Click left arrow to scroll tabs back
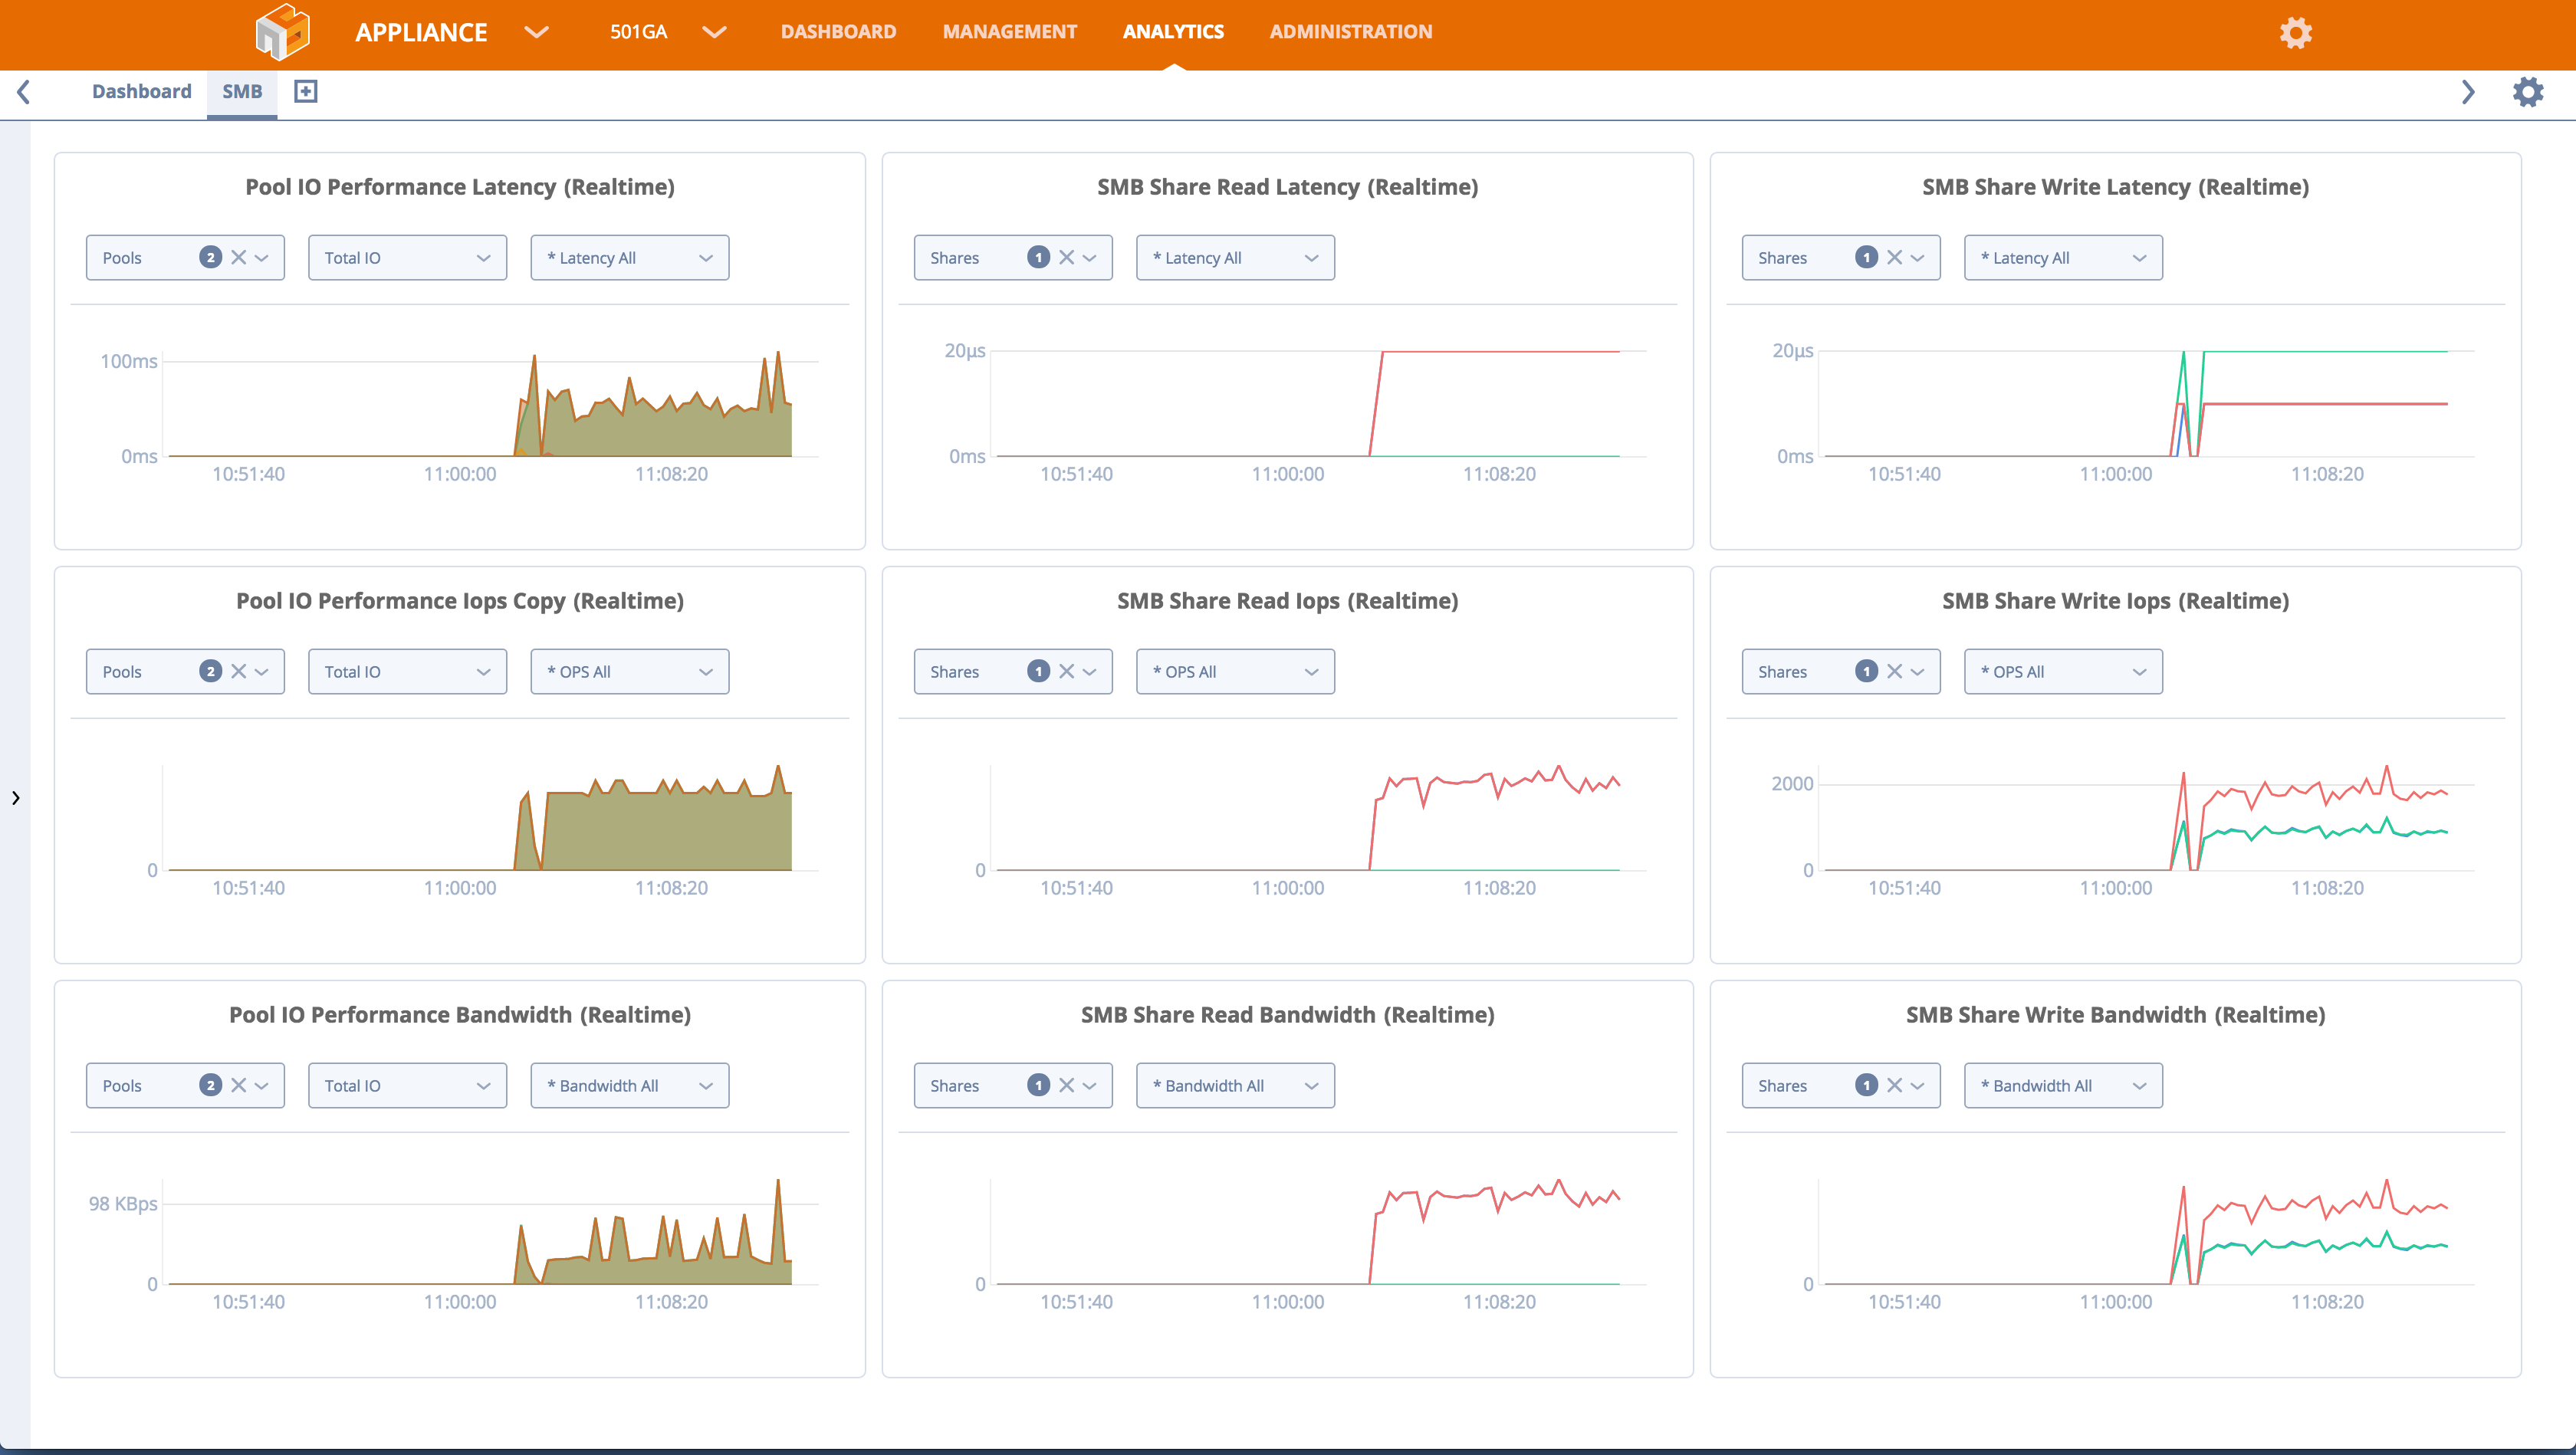The height and width of the screenshot is (1455, 2576). [24, 92]
